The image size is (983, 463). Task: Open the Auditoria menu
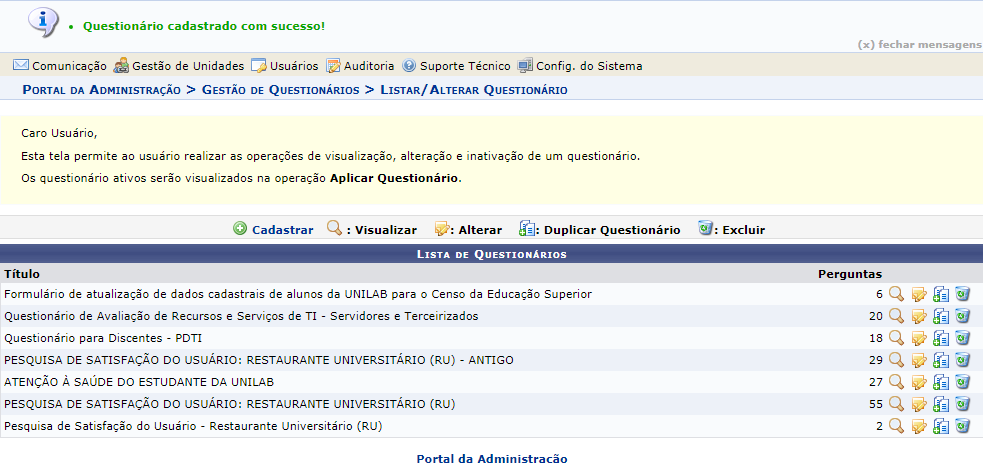(x=360, y=66)
